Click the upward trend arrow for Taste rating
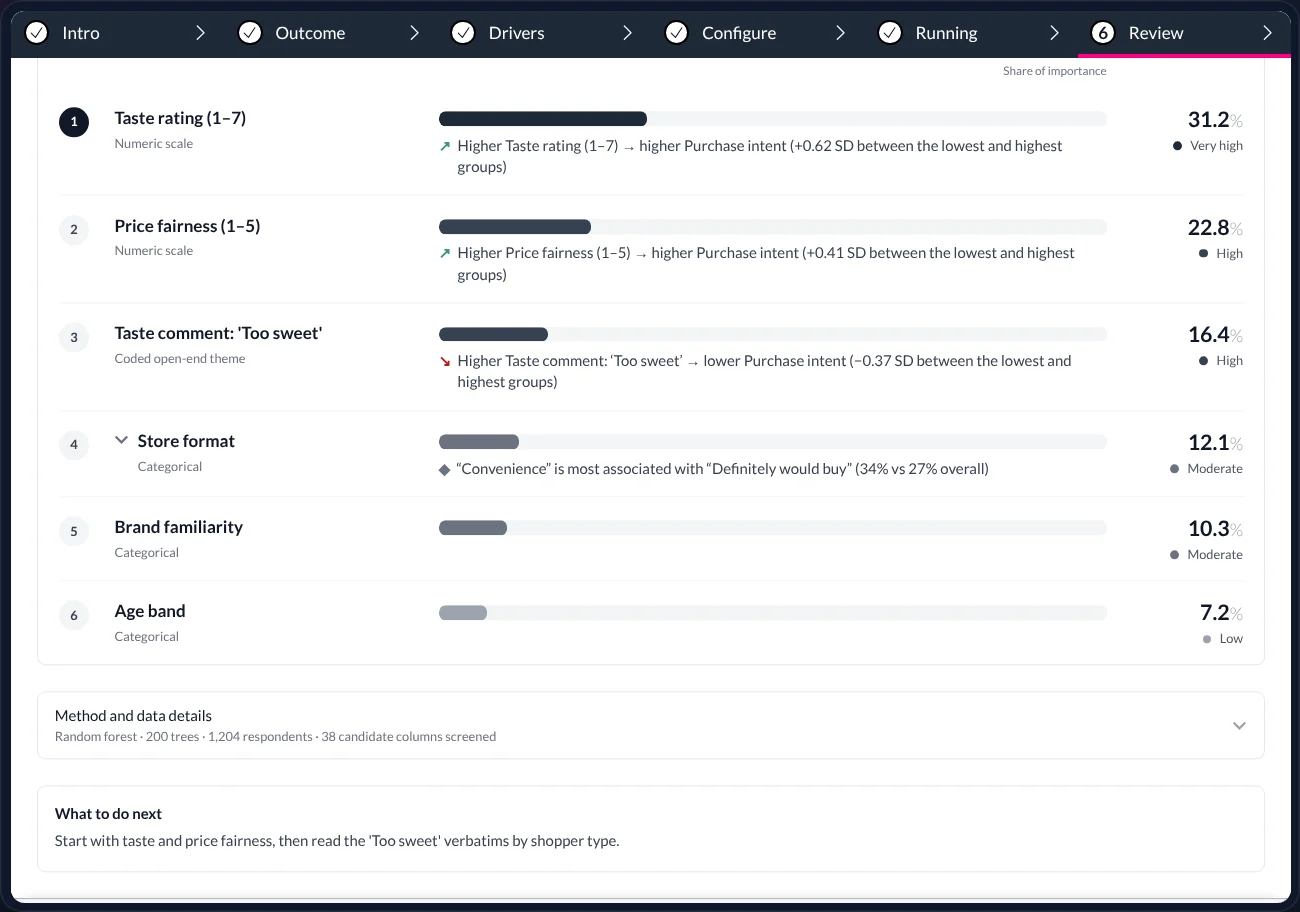The height and width of the screenshot is (912, 1300). point(445,146)
